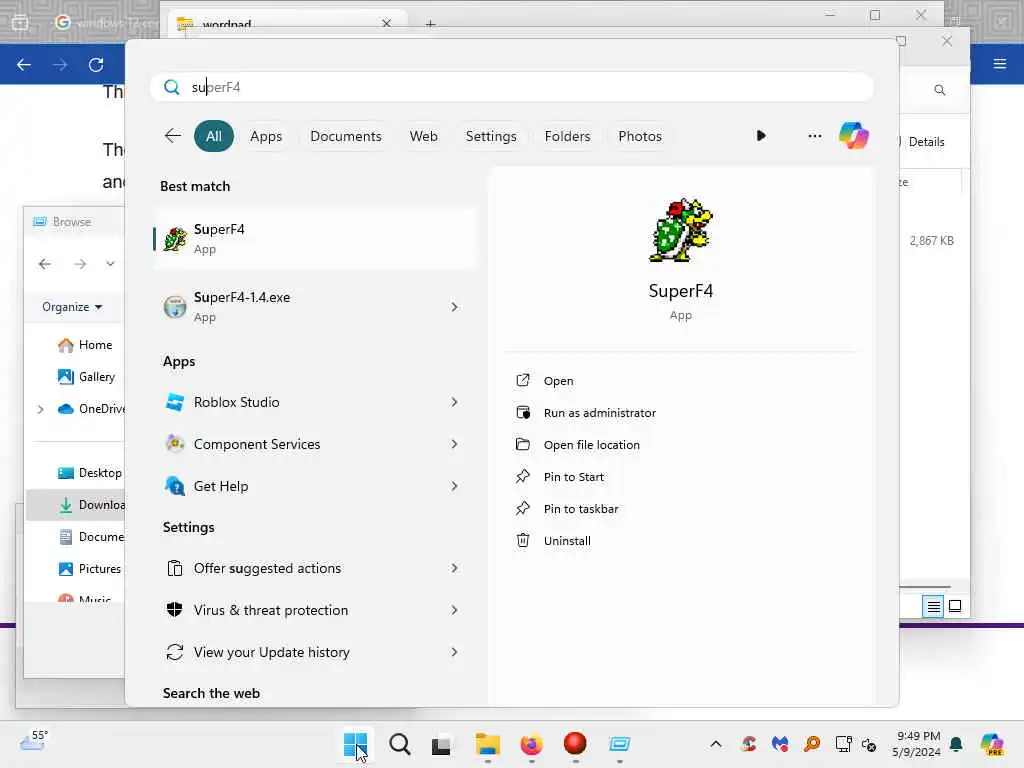
Task: Open notification bell in system tray
Action: point(956,744)
